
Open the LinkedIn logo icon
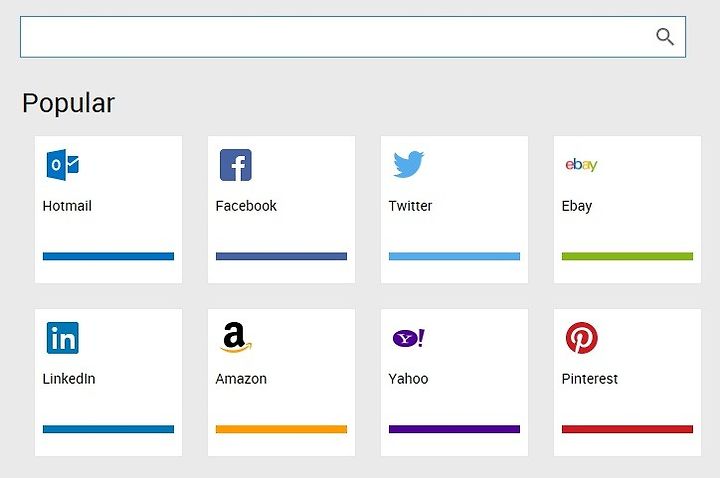[x=63, y=338]
